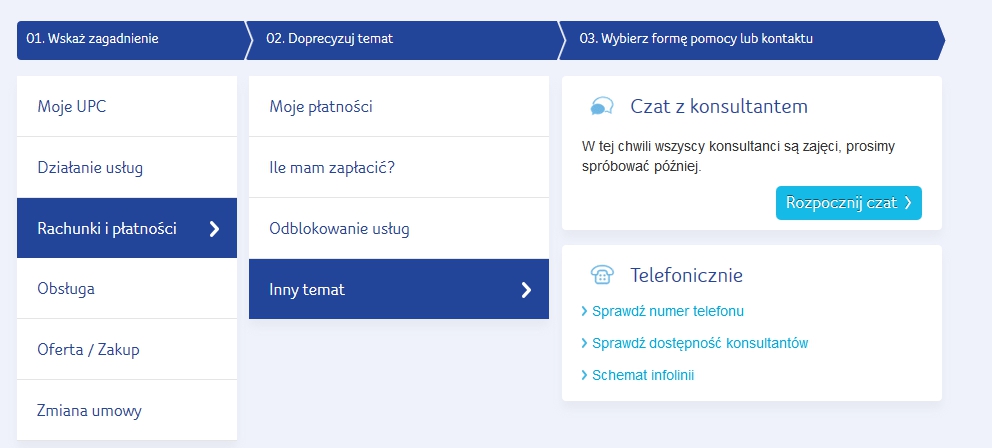Choose Moje płatności topic
Viewport: 992px width, 448px height.
320,107
